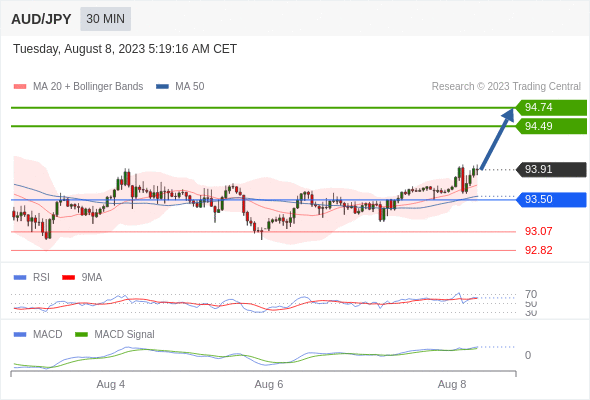Click the green 94.74 resistance price tag
The image size is (590, 400).
pos(551,108)
